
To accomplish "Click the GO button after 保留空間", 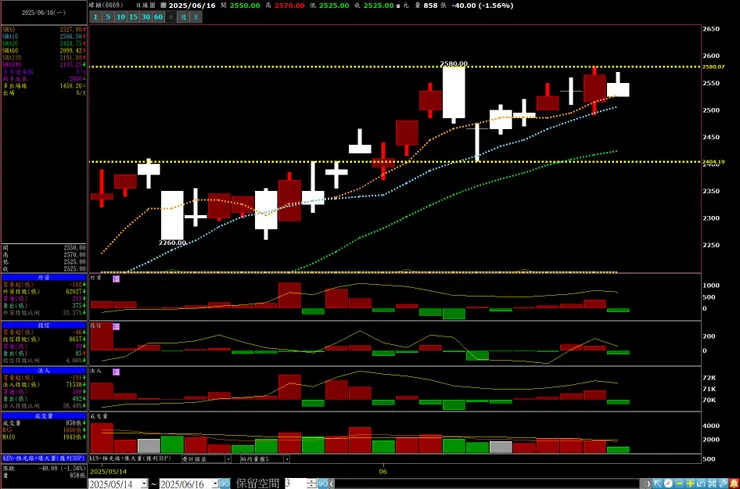I will [323, 484].
